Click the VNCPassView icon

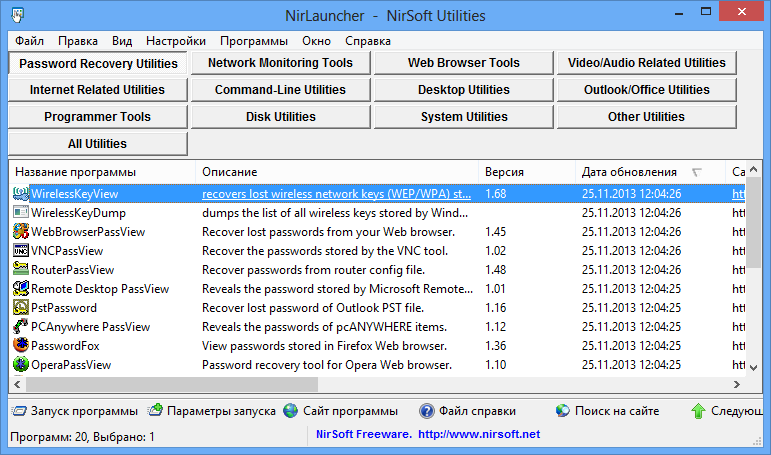pos(21,251)
